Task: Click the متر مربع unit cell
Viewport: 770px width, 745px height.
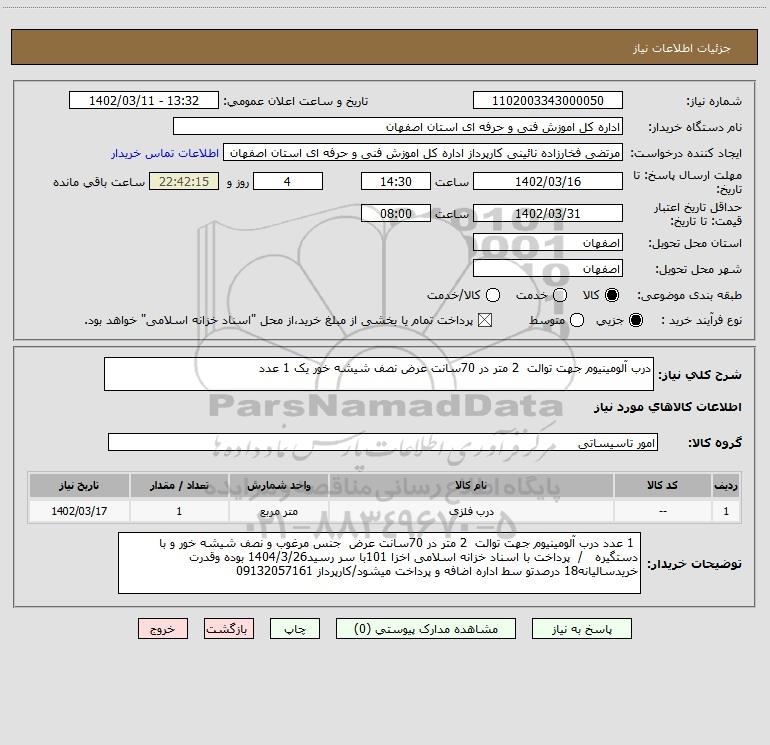Action: click(x=278, y=511)
